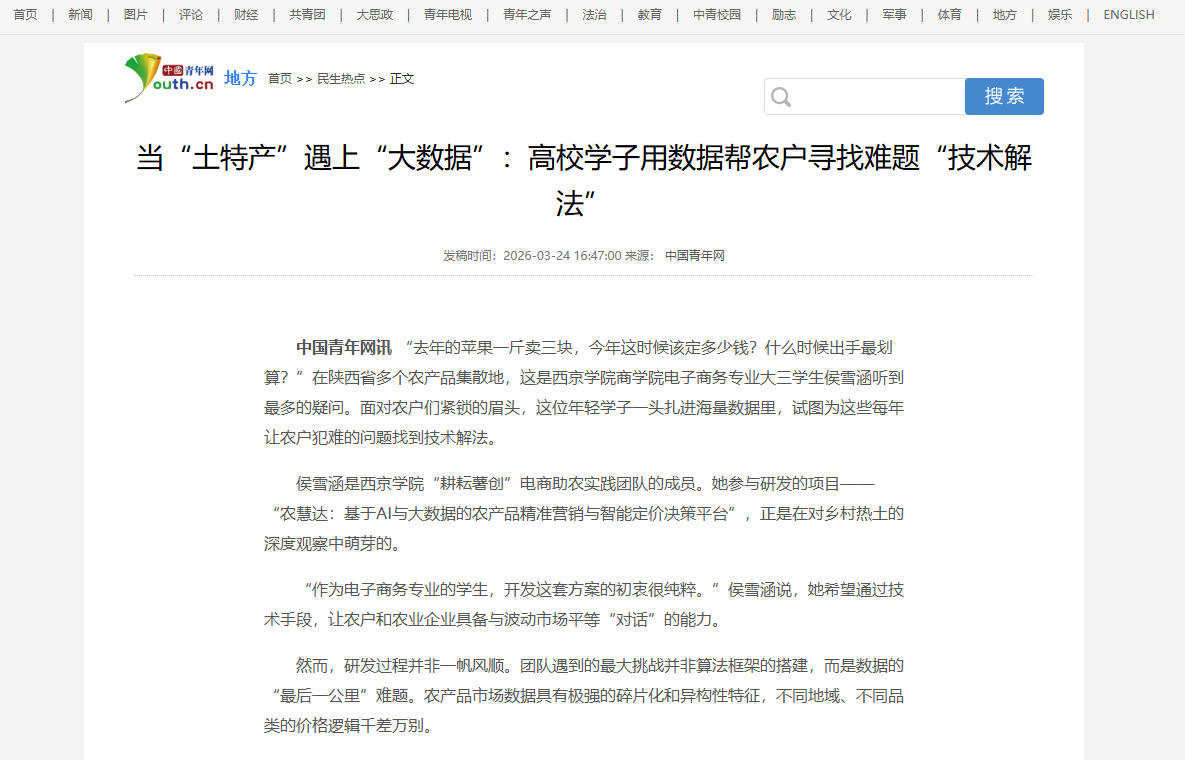
Task: Select 评论 in the navigation bar
Action: [190, 15]
